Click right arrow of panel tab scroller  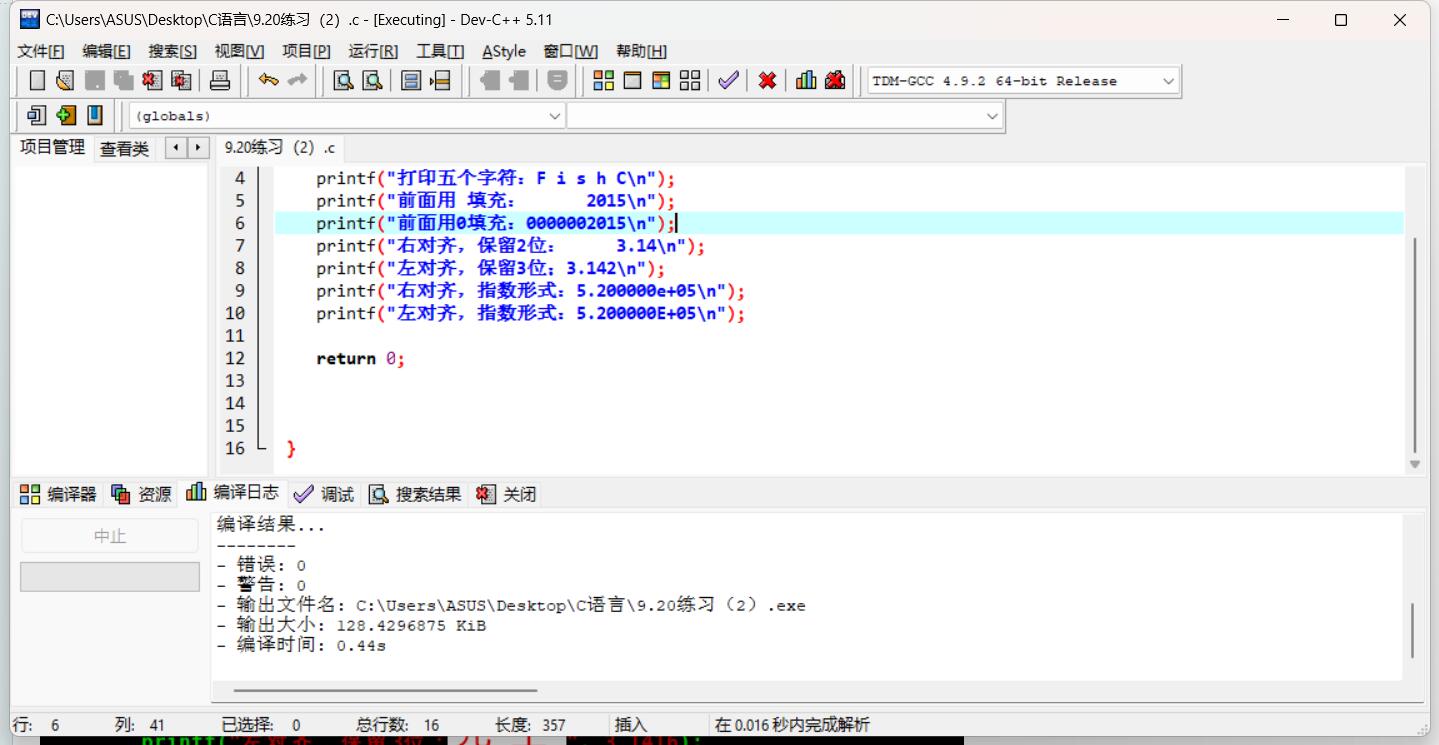[x=198, y=148]
